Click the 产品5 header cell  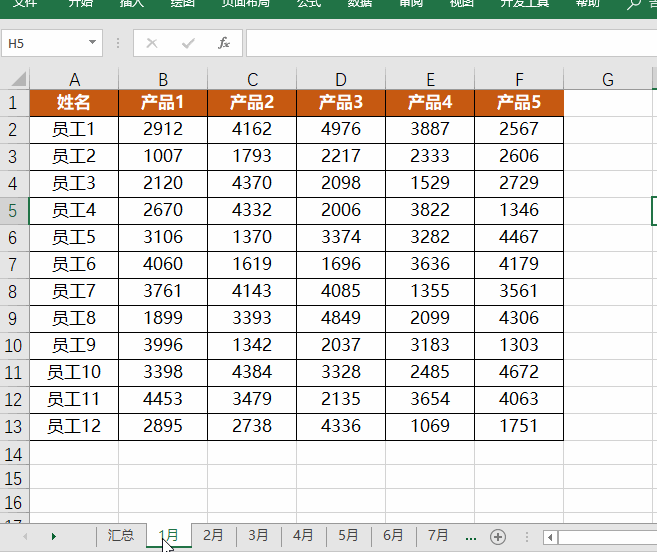click(519, 103)
